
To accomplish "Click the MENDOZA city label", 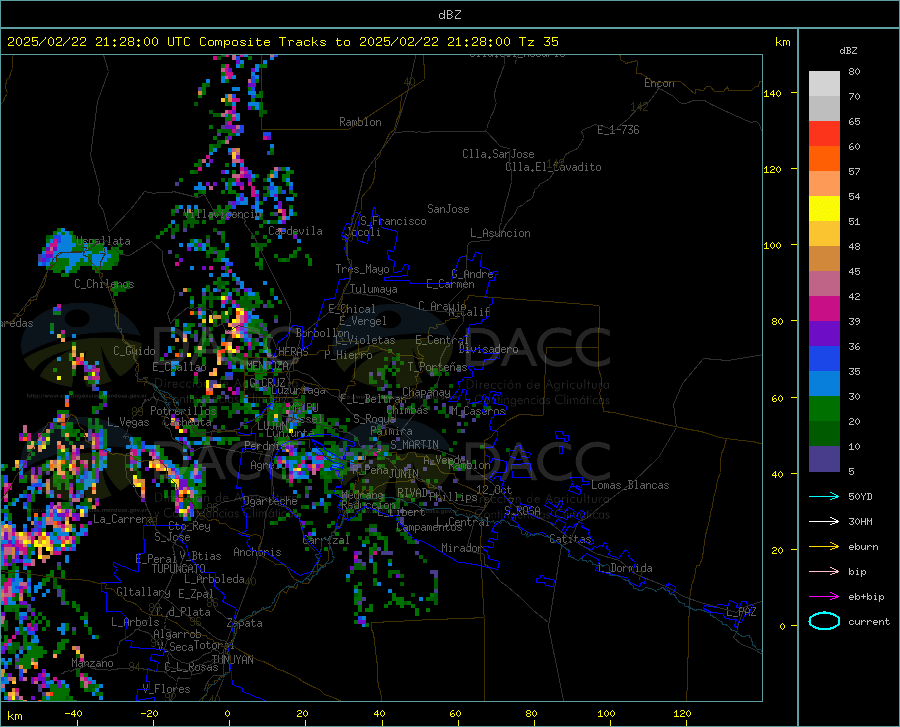I will pos(267,366).
